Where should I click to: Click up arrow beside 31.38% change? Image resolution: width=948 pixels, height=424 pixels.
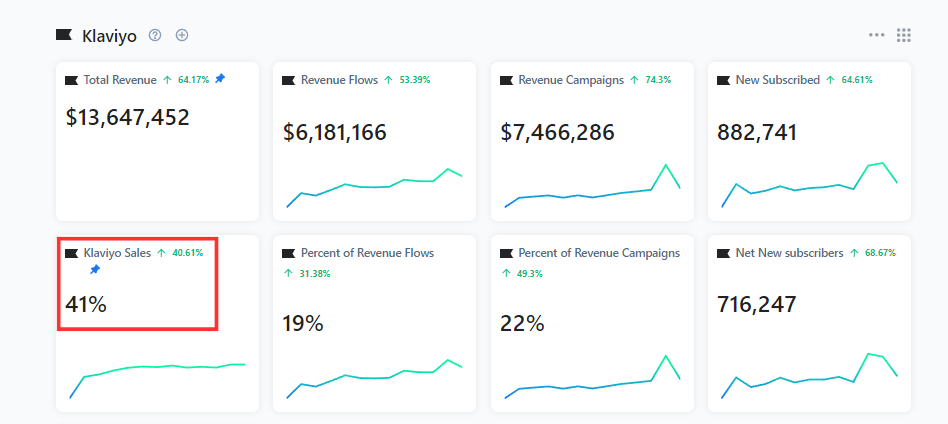coord(288,273)
